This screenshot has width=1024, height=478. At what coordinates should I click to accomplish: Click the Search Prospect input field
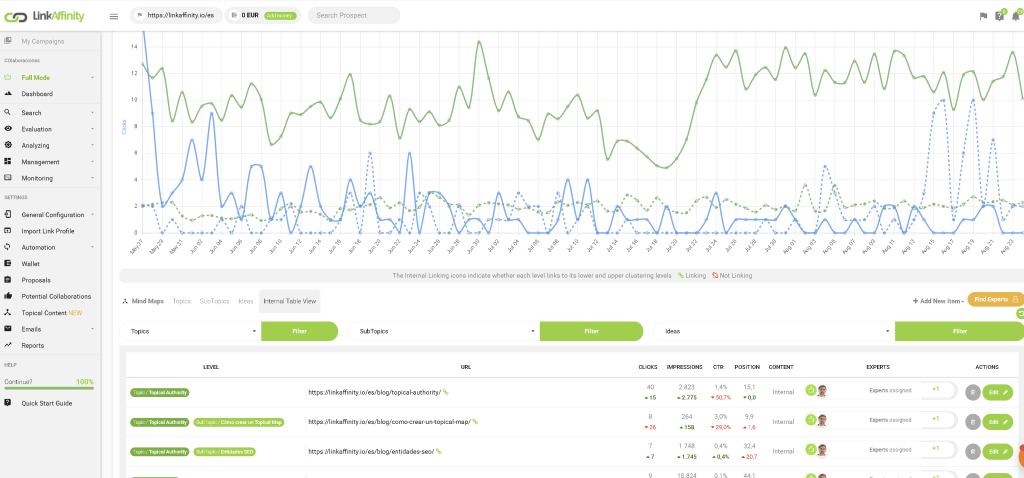point(353,15)
